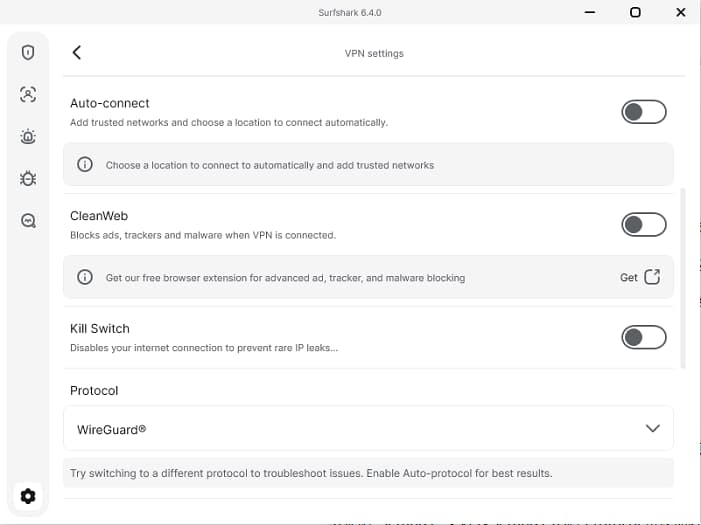Maximize the Surfshark window

(635, 13)
